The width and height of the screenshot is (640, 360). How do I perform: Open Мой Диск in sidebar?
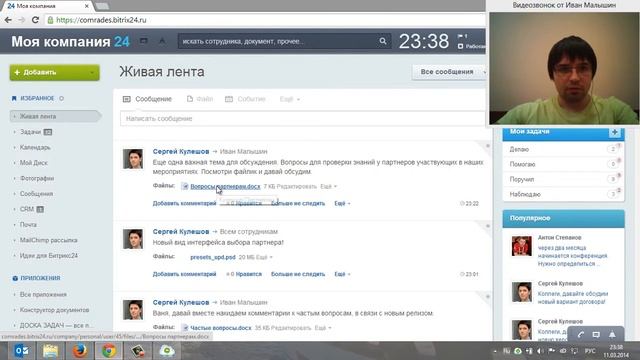[x=34, y=163]
